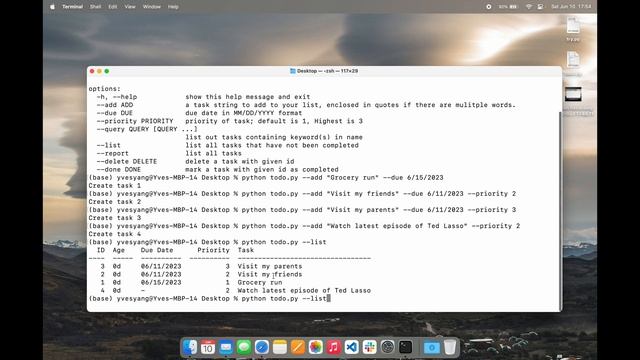The height and width of the screenshot is (360, 640).
Task: Click the '--query QUERY [QUERY ...]' text
Action: point(147,129)
